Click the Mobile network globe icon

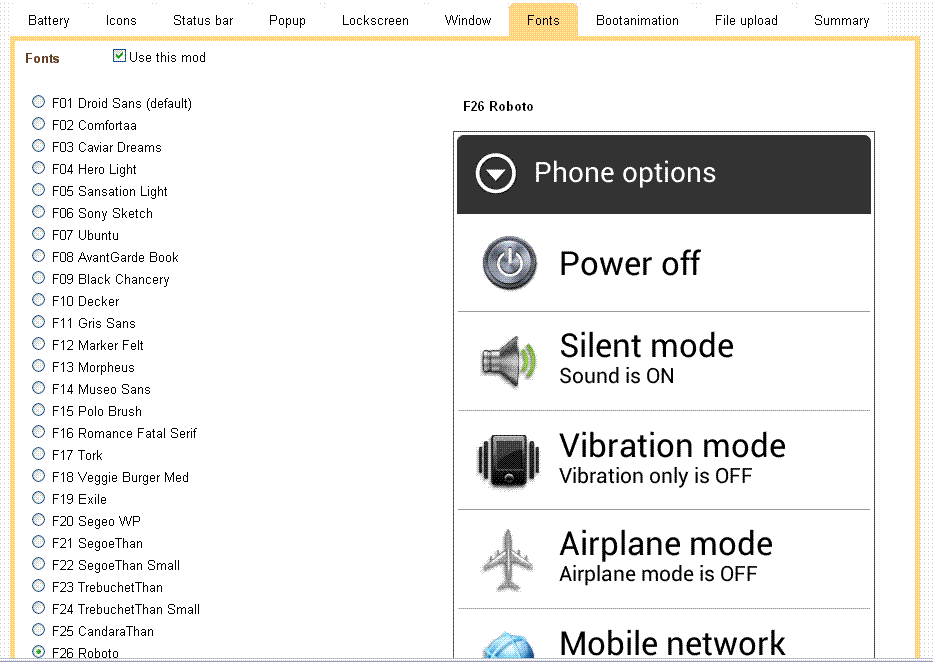(507, 645)
